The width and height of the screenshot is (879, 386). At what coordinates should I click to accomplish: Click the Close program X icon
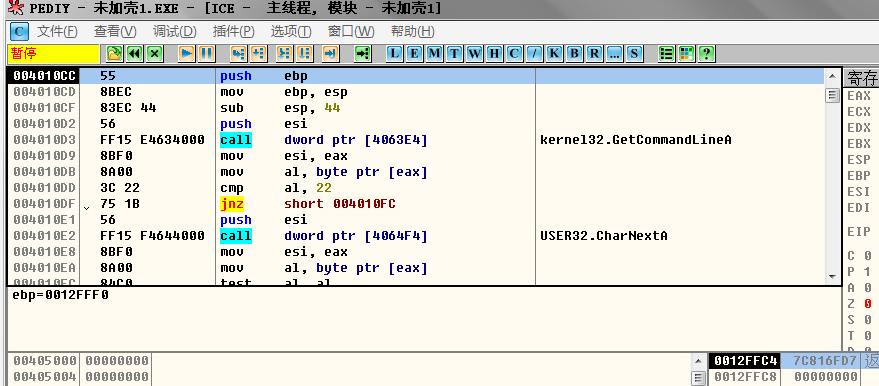click(x=155, y=54)
